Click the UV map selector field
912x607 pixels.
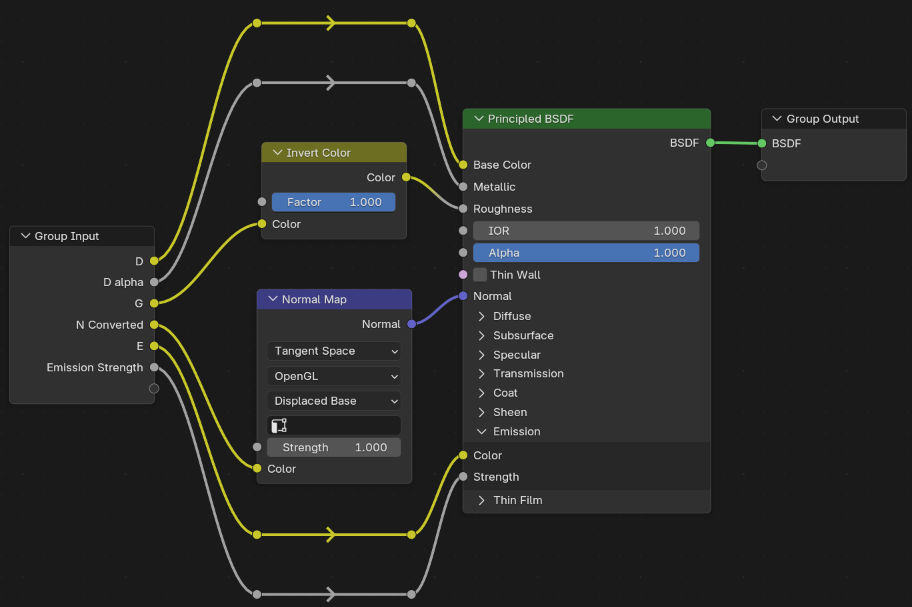point(334,426)
